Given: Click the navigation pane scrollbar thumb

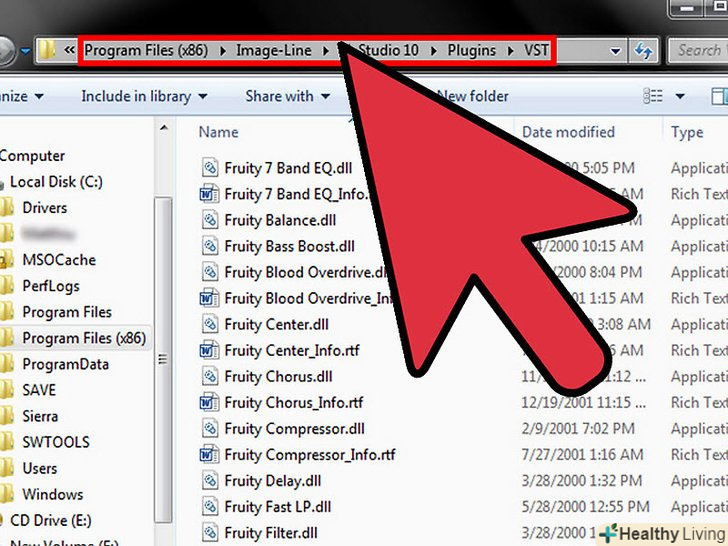Looking at the screenshot, I should 163,360.
